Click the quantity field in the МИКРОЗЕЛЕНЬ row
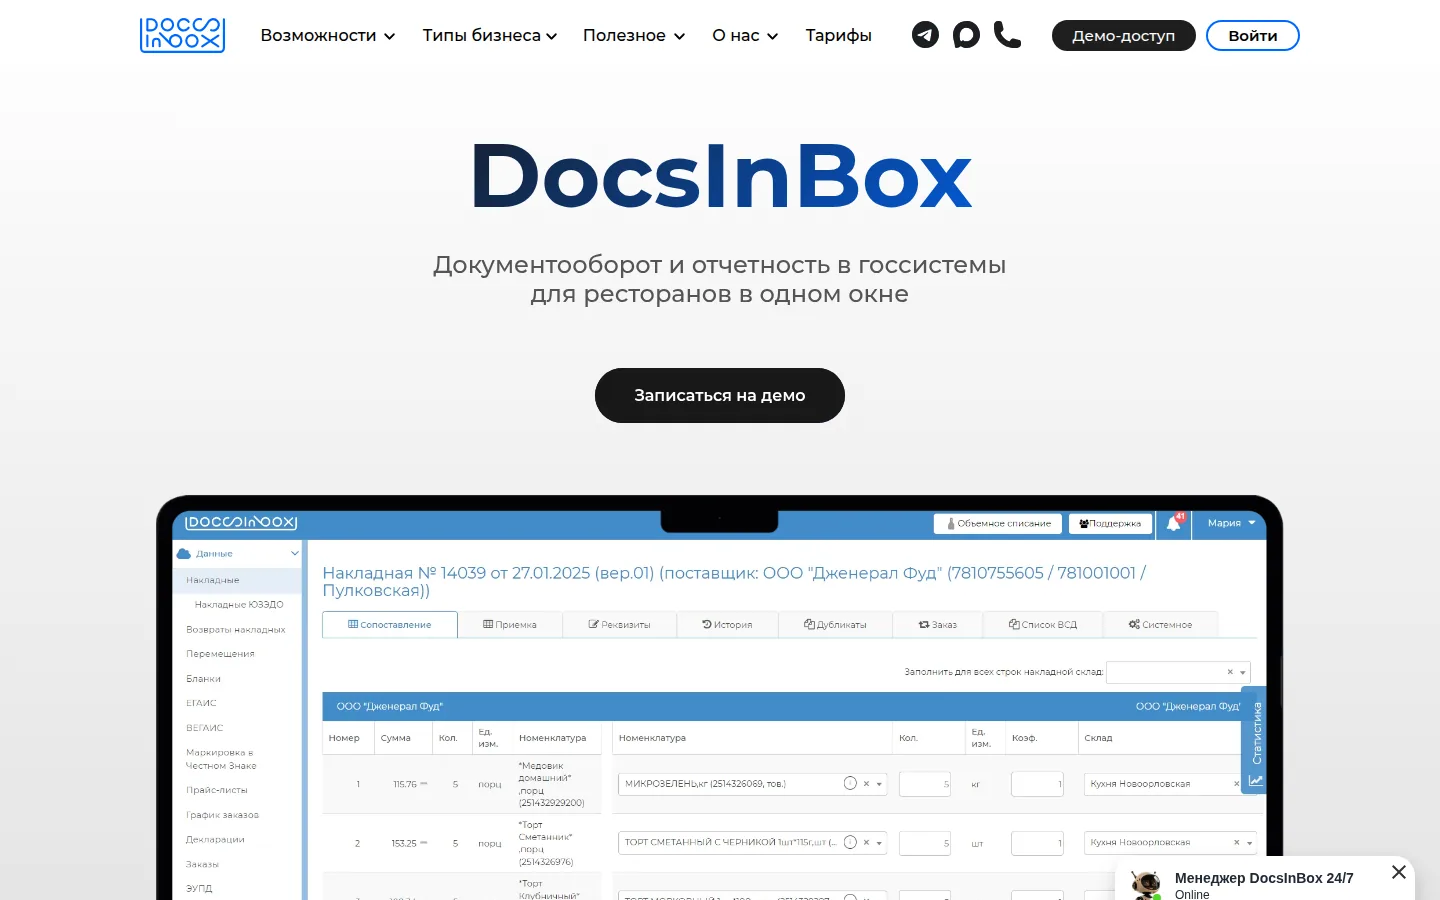Viewport: 1440px width, 900px height. pyautogui.click(x=925, y=784)
